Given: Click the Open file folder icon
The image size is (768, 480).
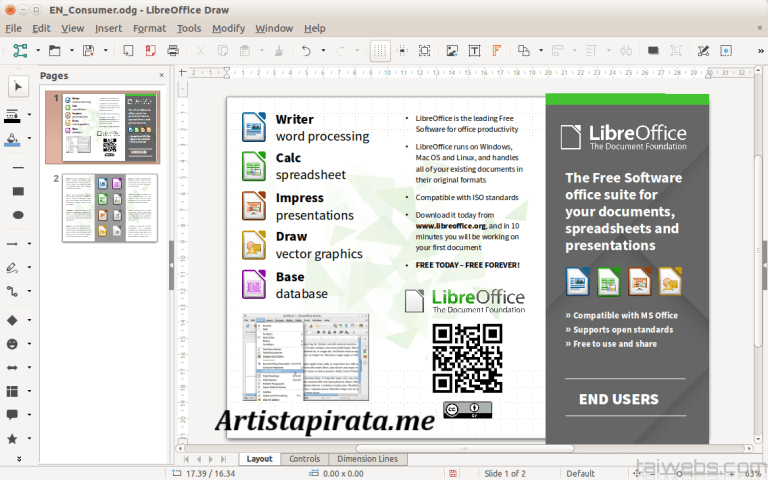Looking at the screenshot, I should pos(54,50).
